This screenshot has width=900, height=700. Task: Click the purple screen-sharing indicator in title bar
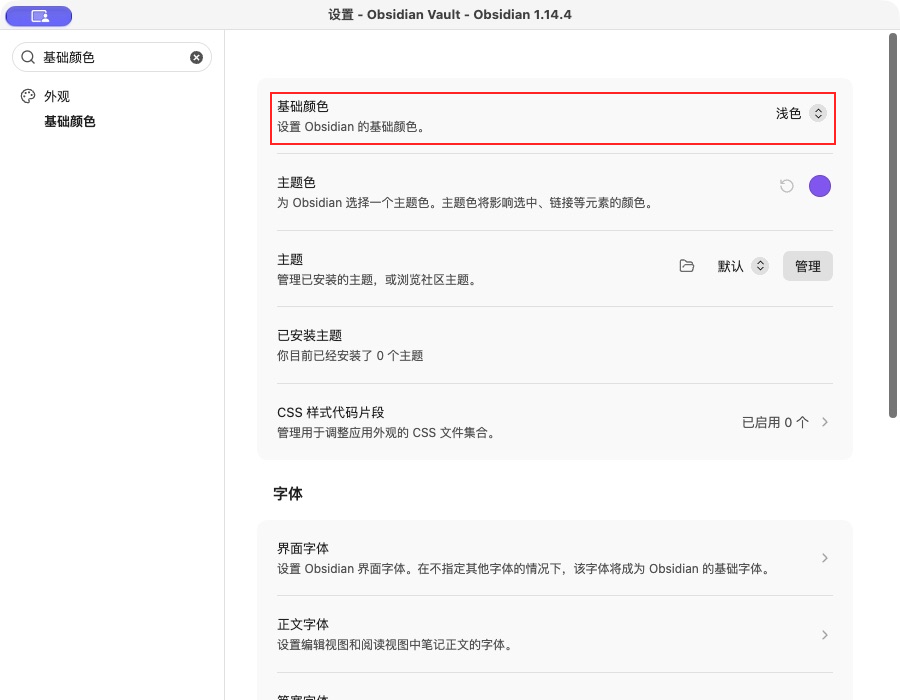(39, 16)
